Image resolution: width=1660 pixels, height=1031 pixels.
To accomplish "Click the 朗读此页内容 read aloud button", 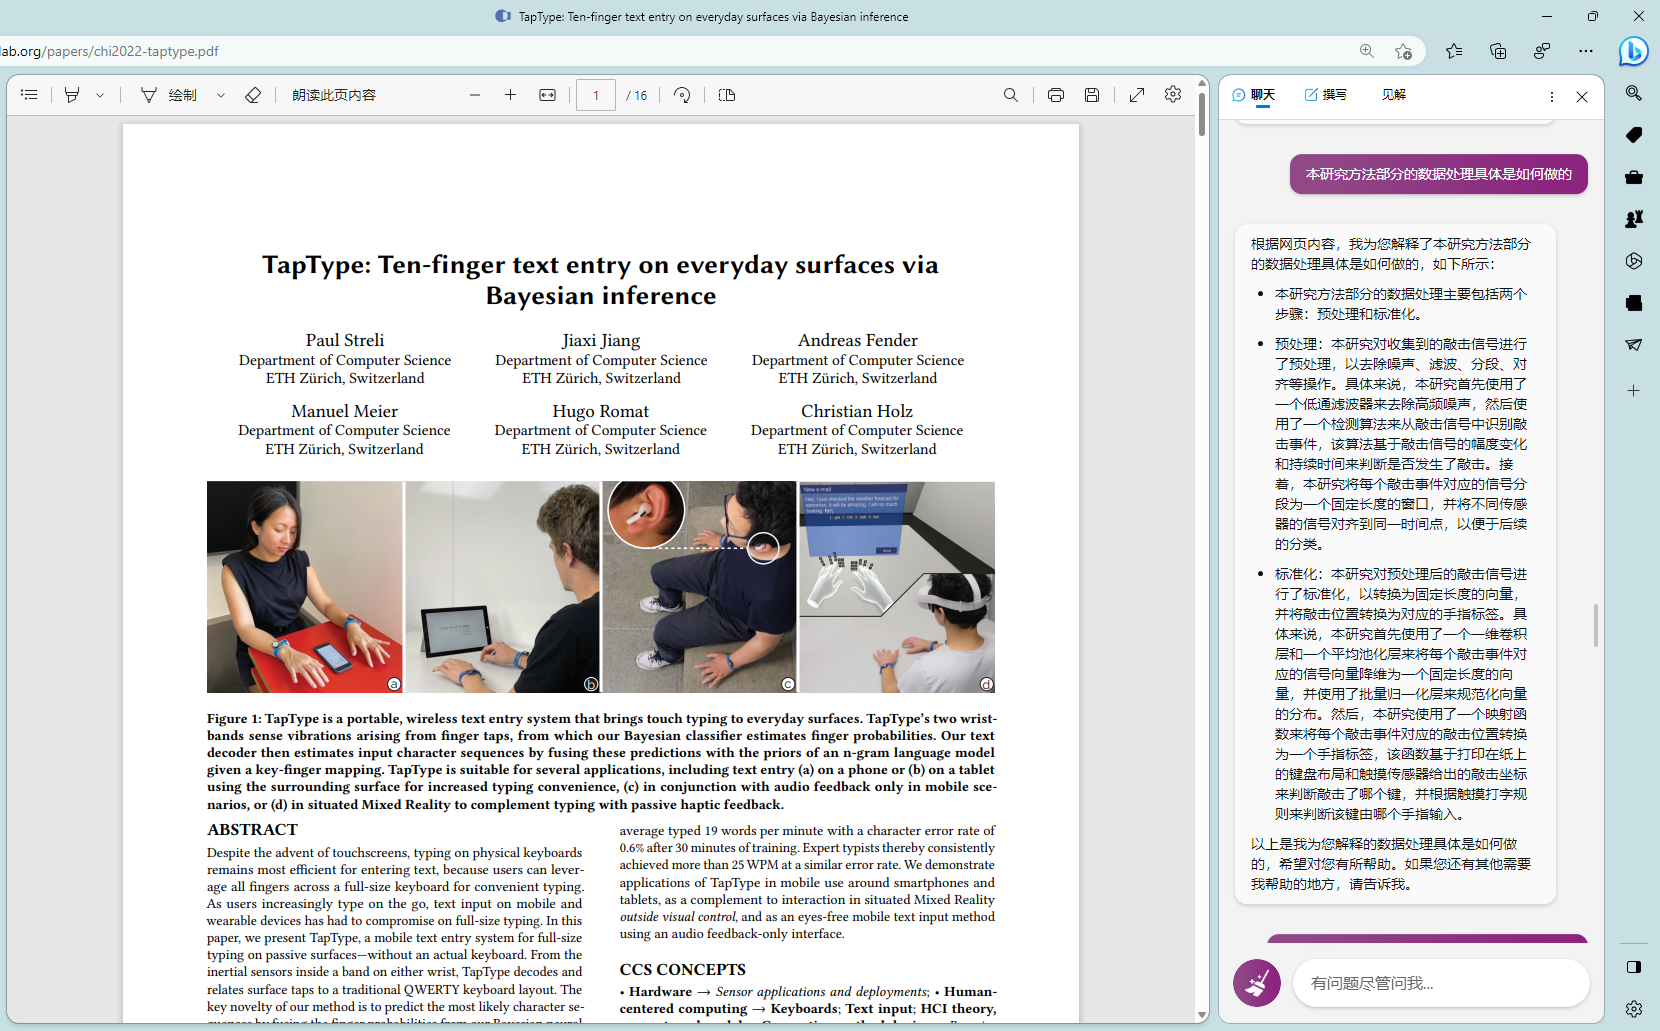I will point(334,95).
